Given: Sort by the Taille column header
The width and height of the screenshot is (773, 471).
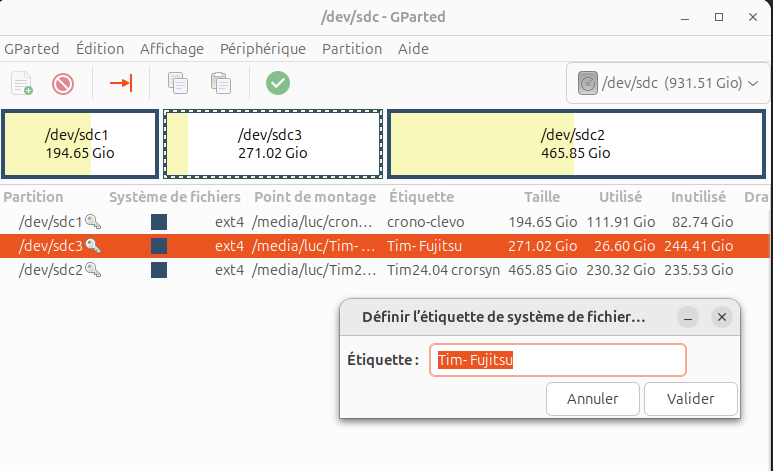Looking at the screenshot, I should point(542,197).
